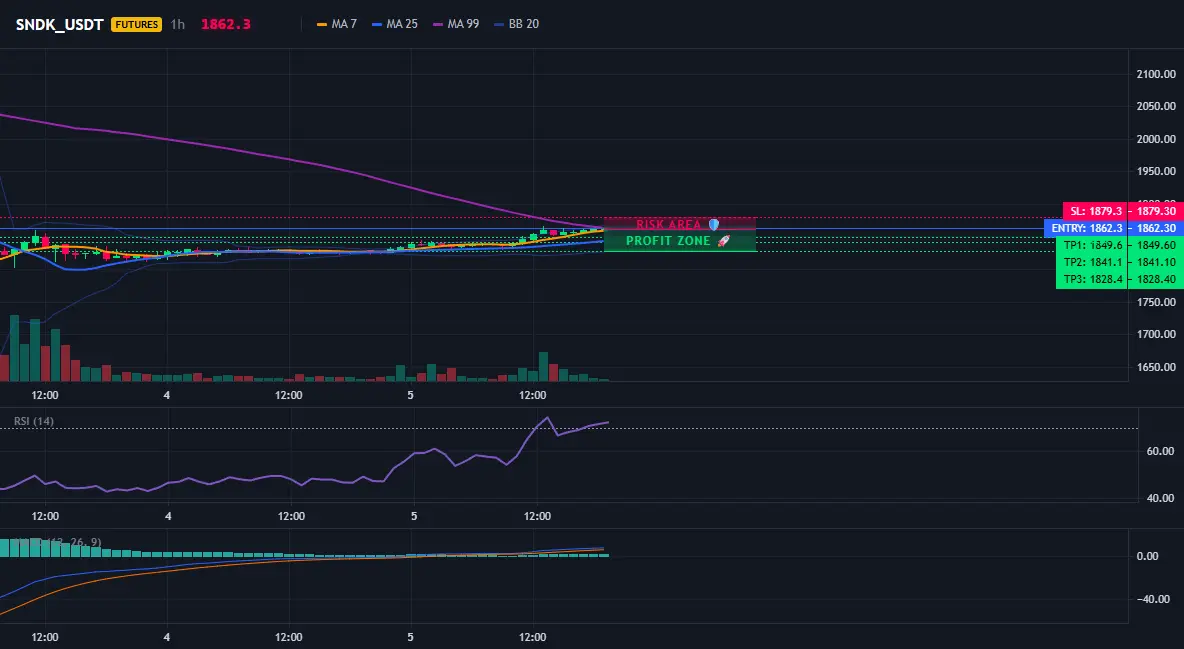
Task: Open the SNDK_USDT symbol selector
Action: (x=60, y=24)
